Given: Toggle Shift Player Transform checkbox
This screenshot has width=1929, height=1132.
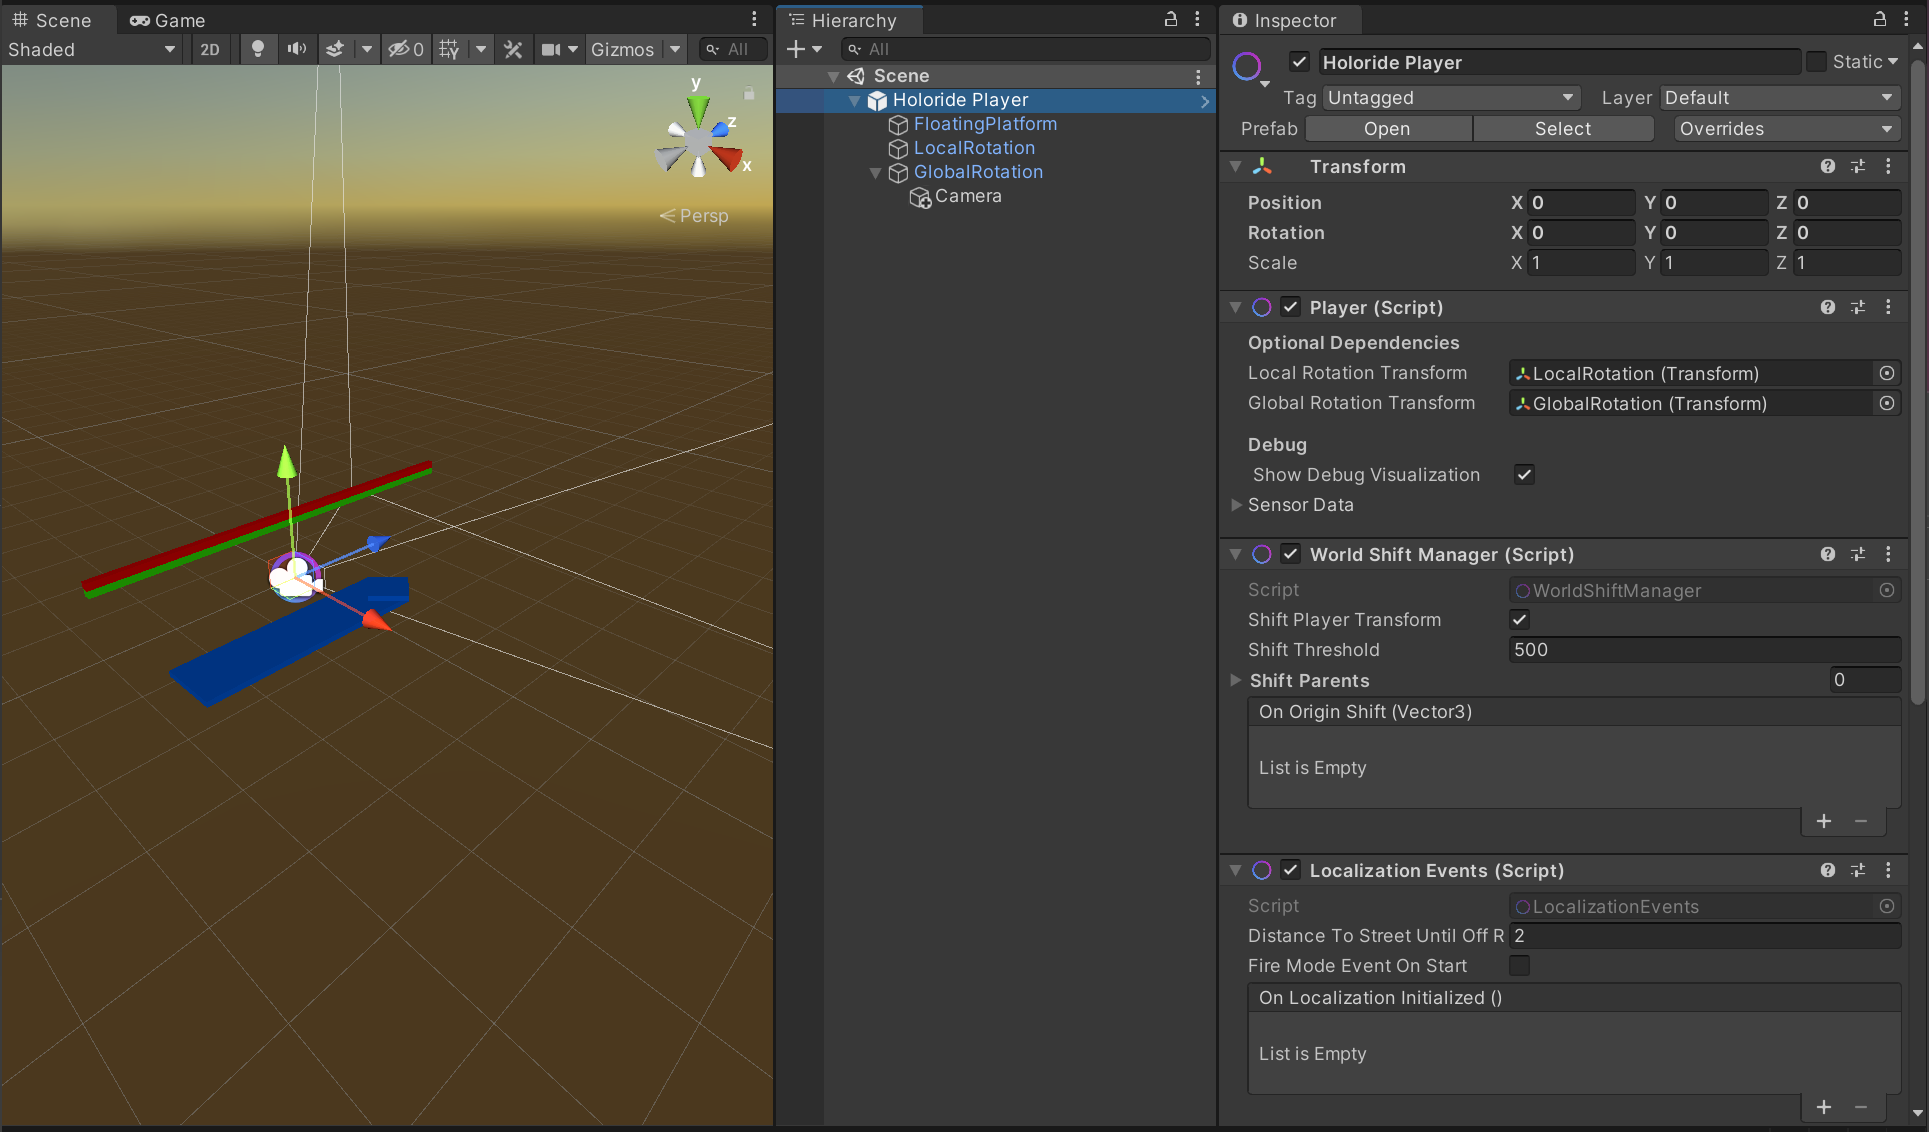Looking at the screenshot, I should point(1519,620).
